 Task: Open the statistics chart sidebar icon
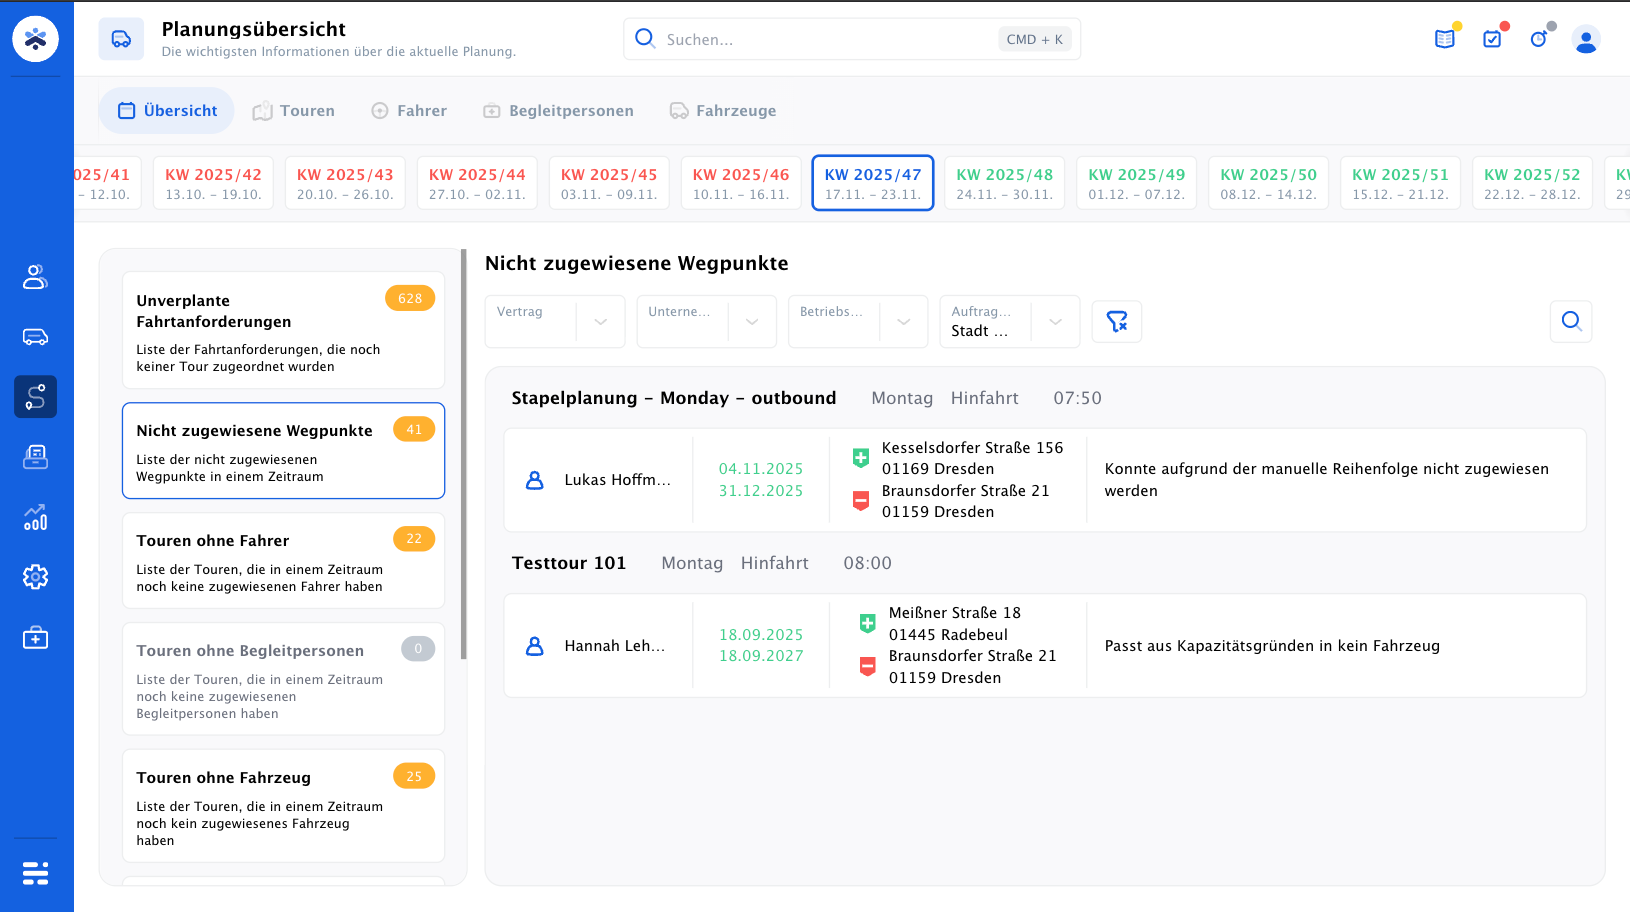[x=36, y=517]
